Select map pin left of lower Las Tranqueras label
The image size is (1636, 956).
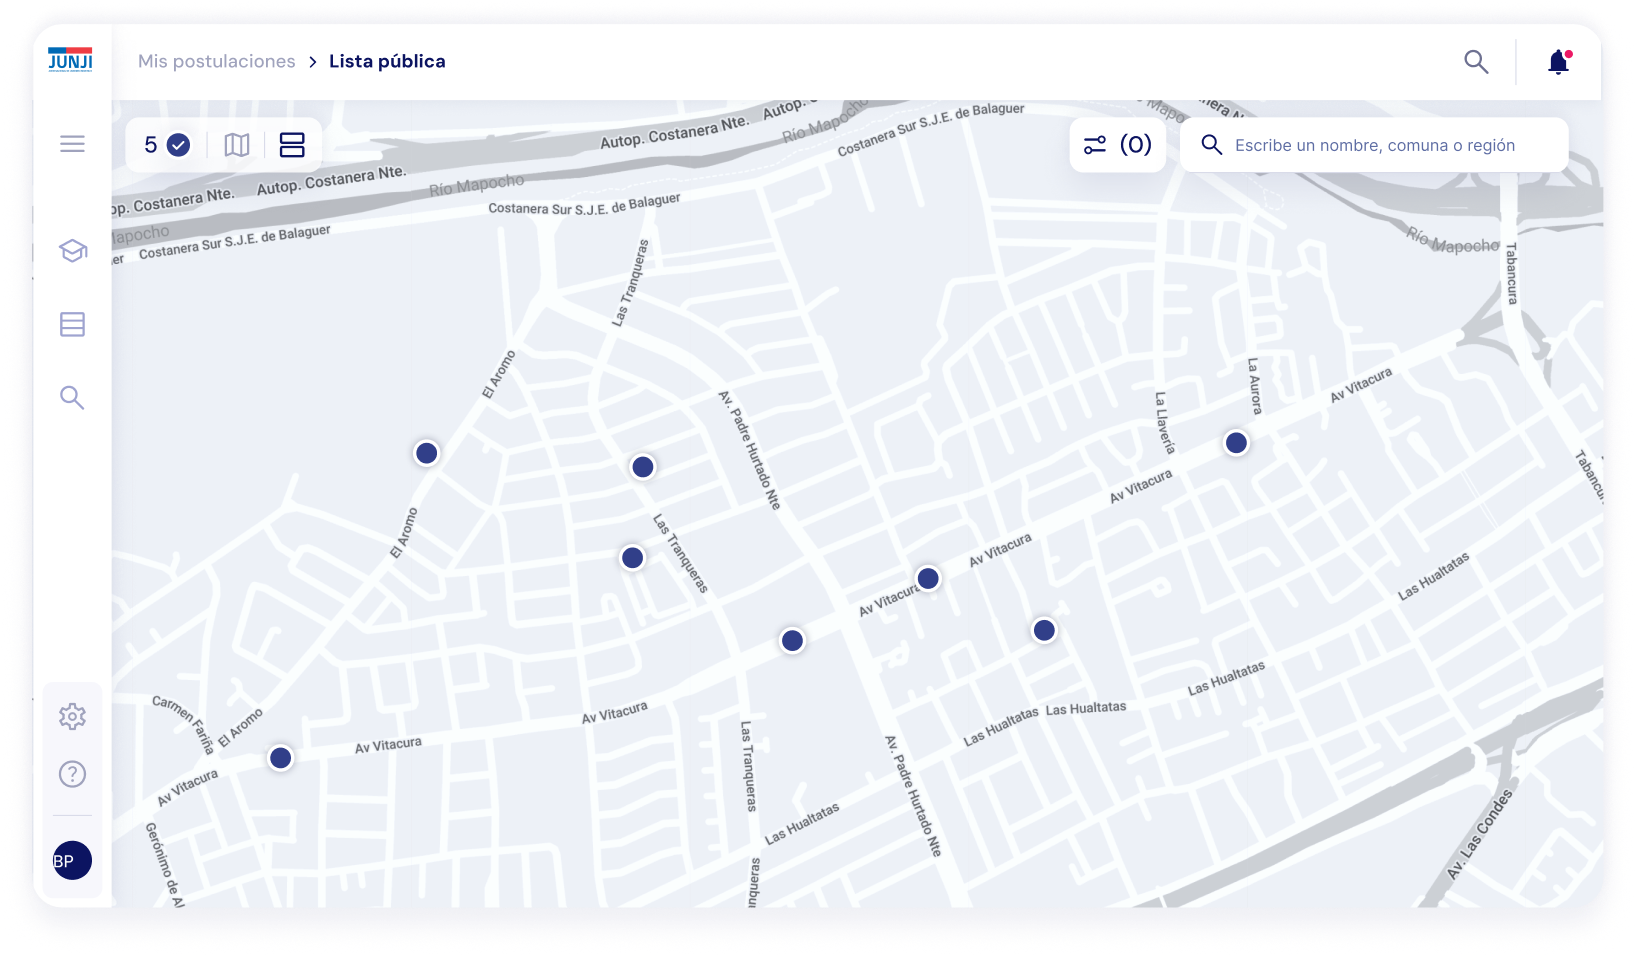pyautogui.click(x=633, y=558)
